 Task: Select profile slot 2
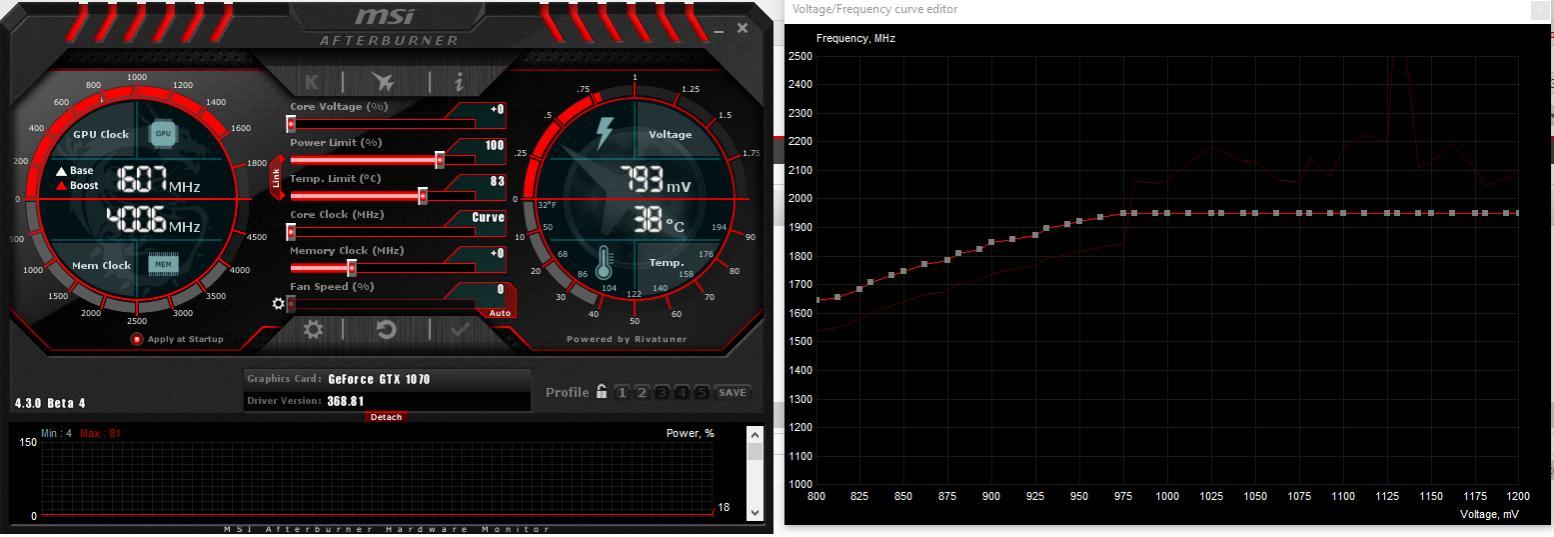[x=642, y=392]
